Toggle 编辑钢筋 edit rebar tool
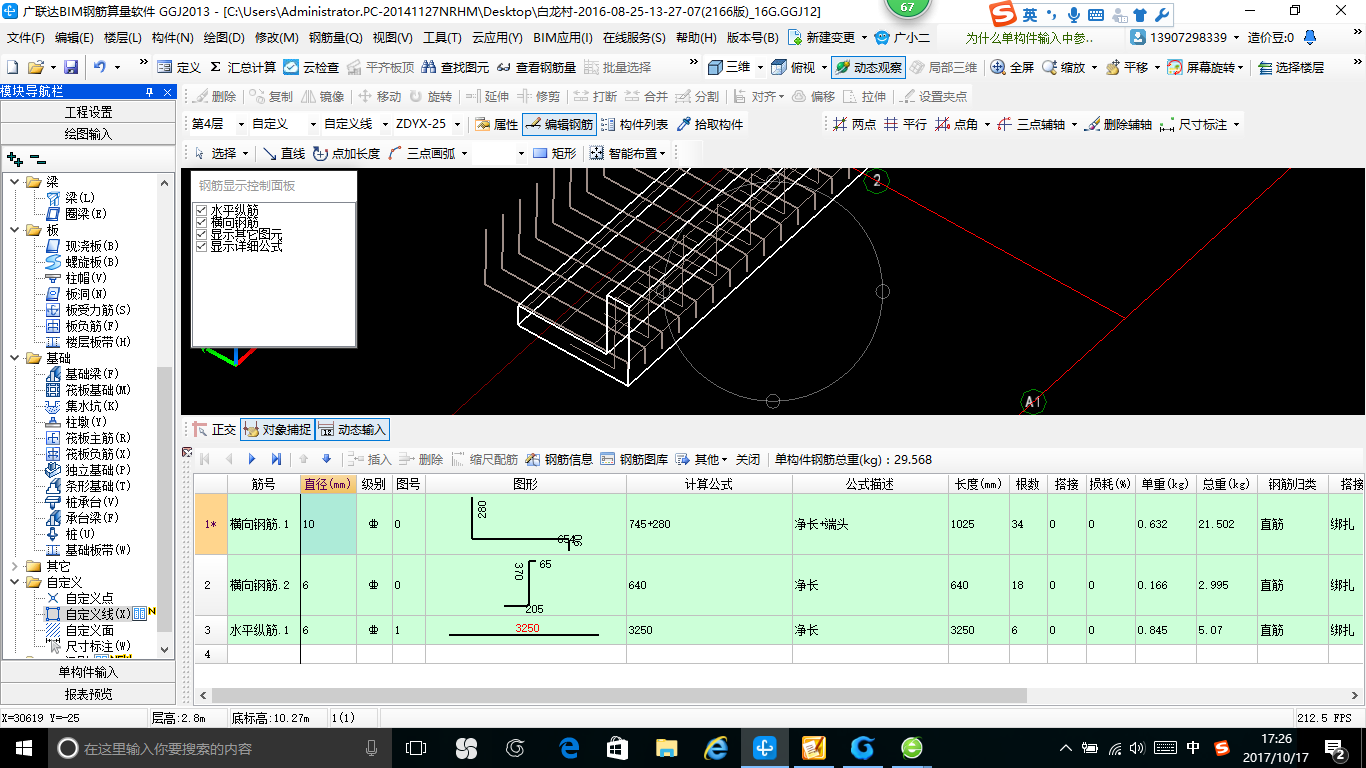Viewport: 1366px width, 768px height. tap(559, 124)
